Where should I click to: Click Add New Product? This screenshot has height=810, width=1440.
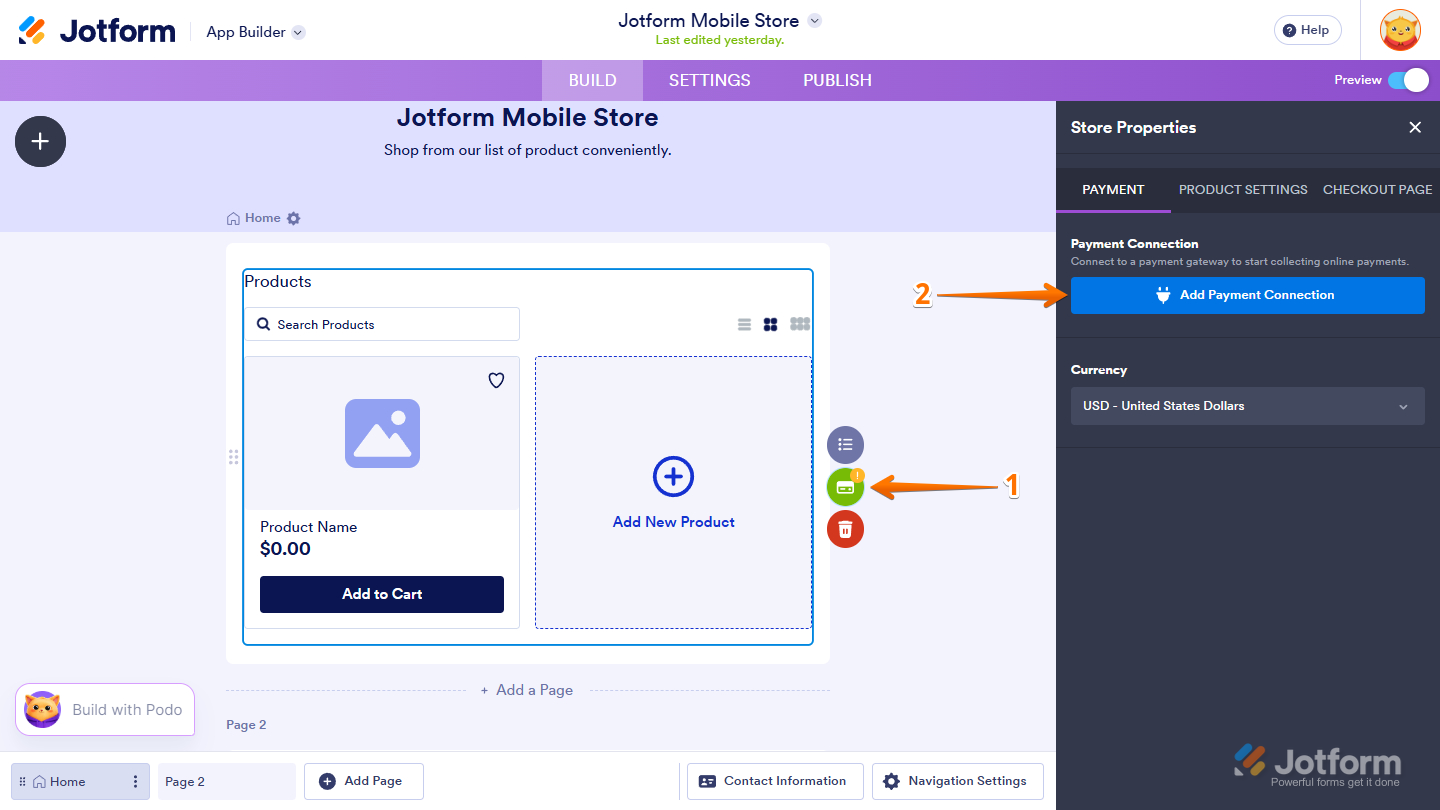pyautogui.click(x=673, y=493)
